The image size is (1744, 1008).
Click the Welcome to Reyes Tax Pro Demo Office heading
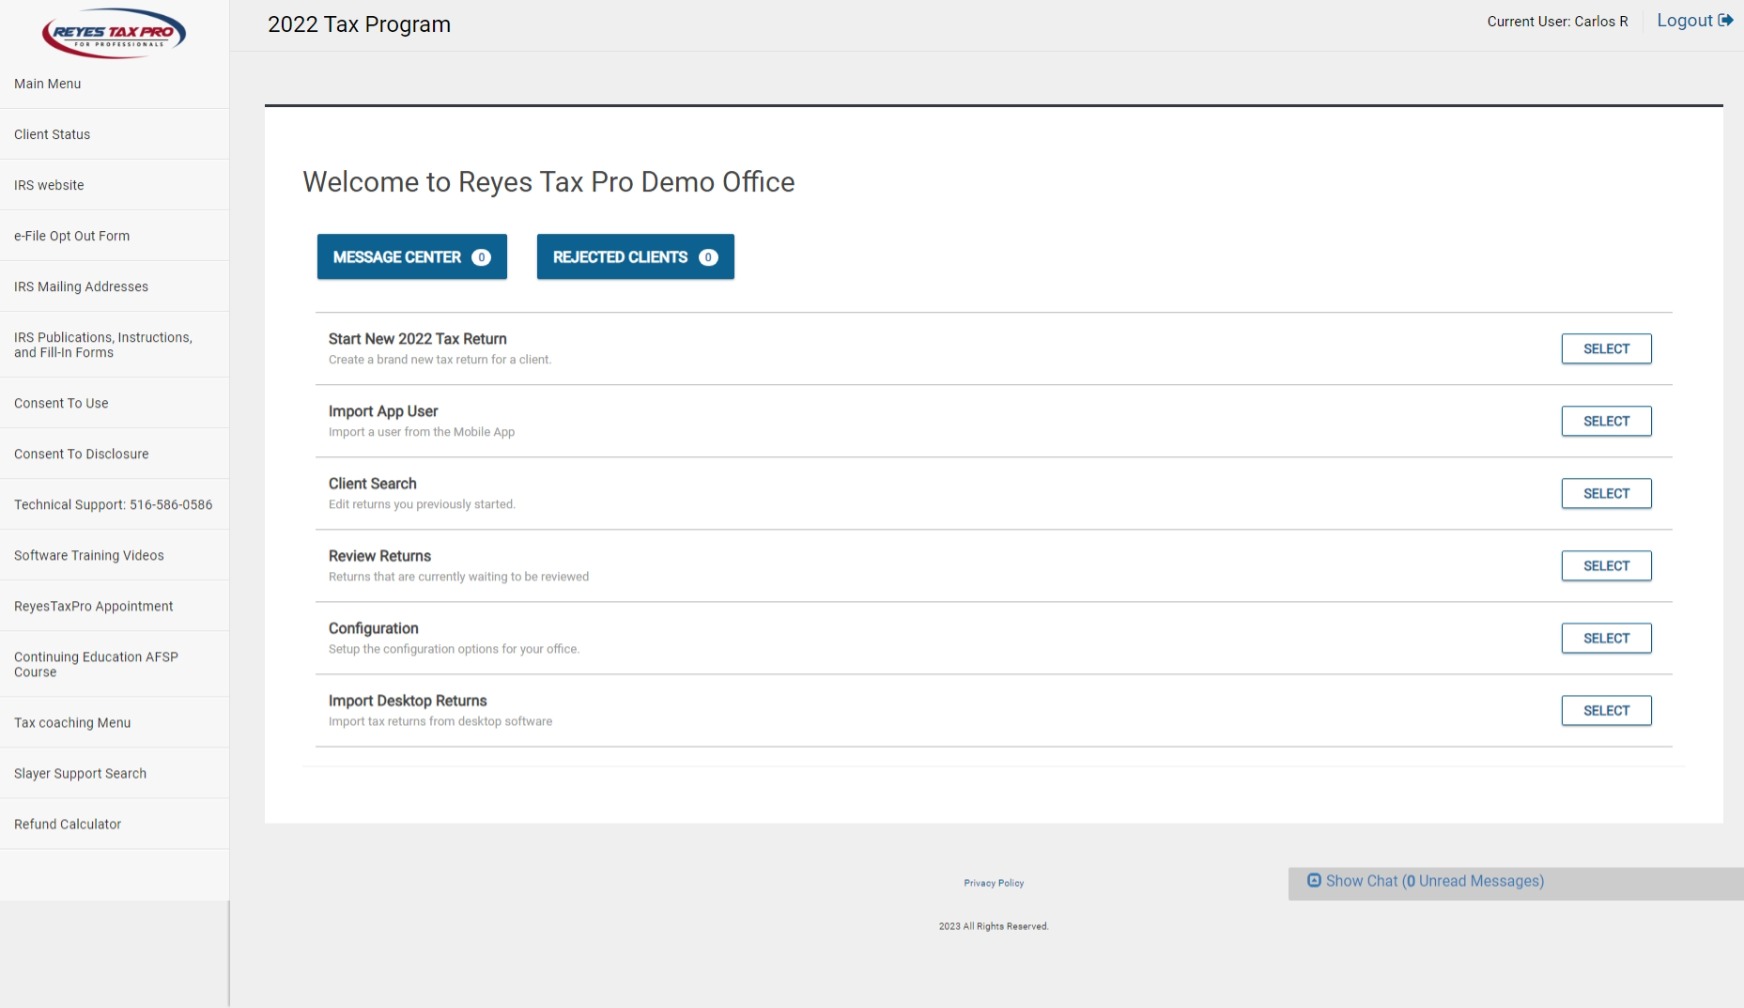[x=549, y=182]
